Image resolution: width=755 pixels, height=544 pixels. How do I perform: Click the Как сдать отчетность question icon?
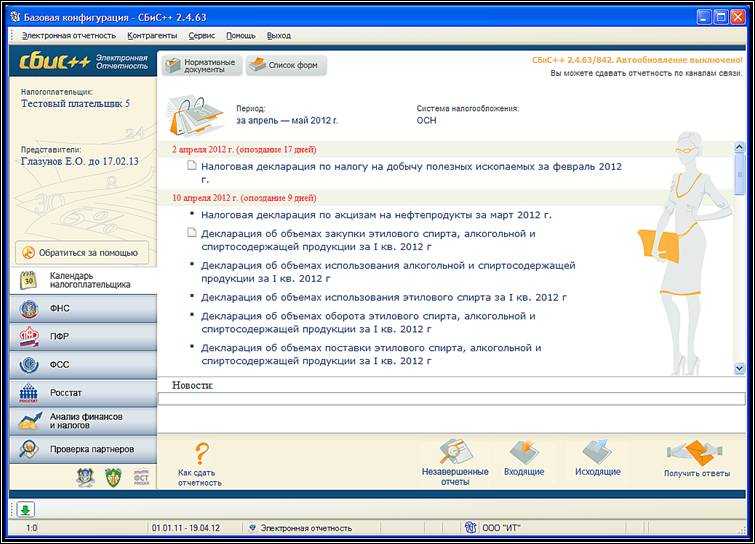pos(202,453)
